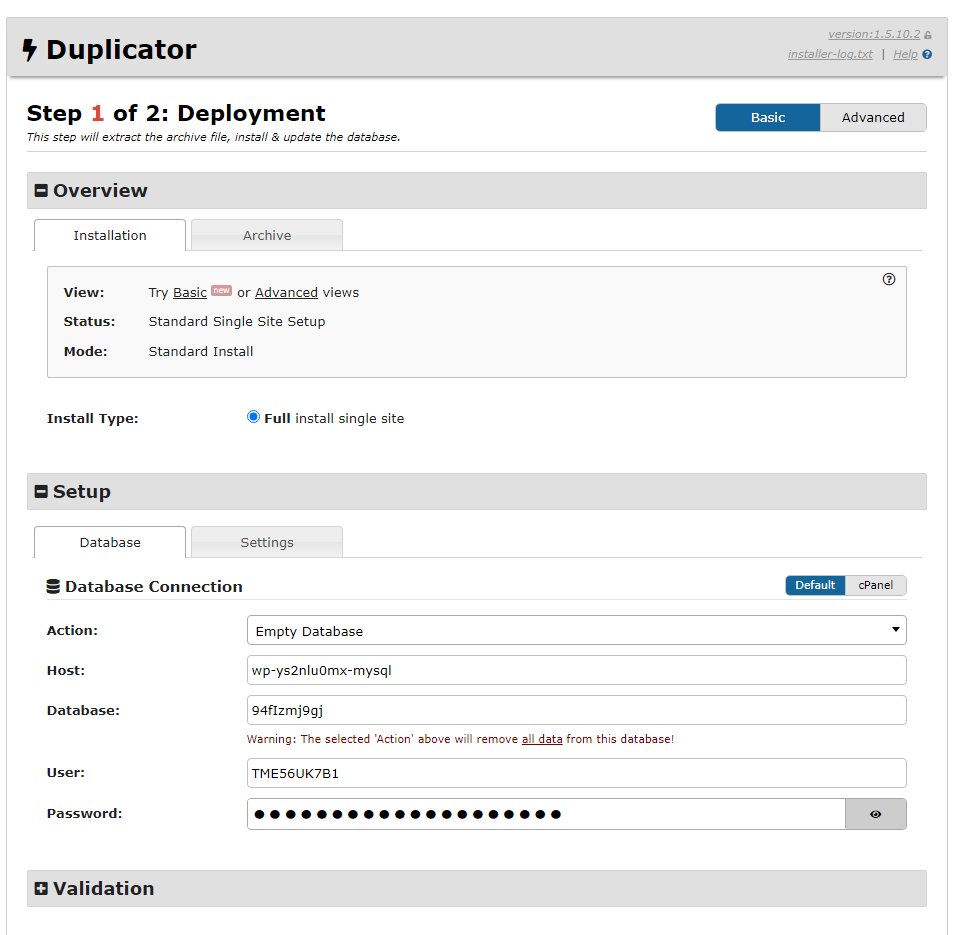The height and width of the screenshot is (935, 953).
Task: Click the 'Host:' field label
Action: tap(66, 671)
